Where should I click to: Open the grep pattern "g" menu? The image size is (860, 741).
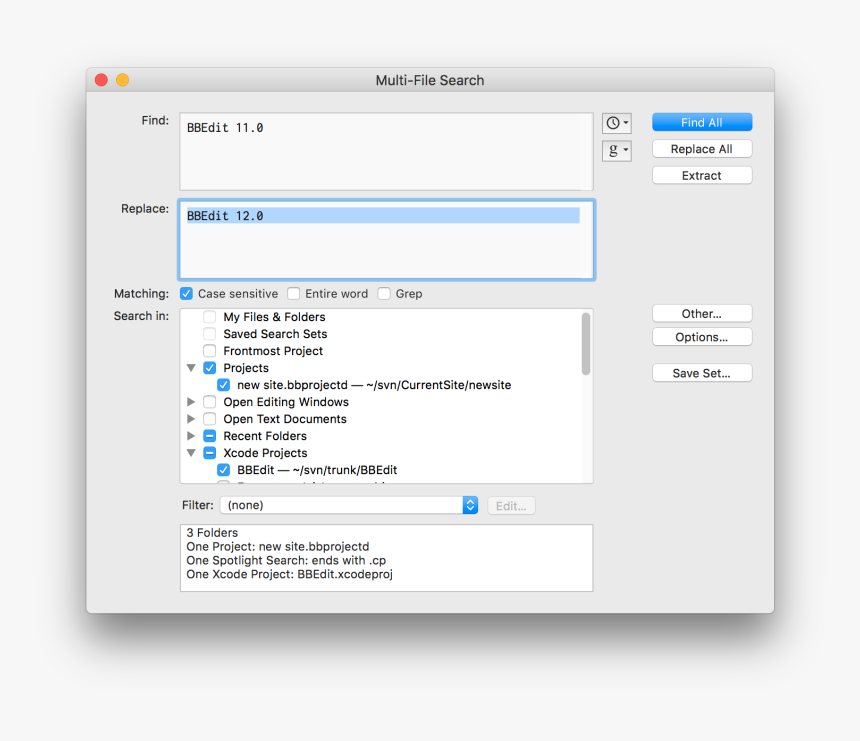click(x=616, y=150)
